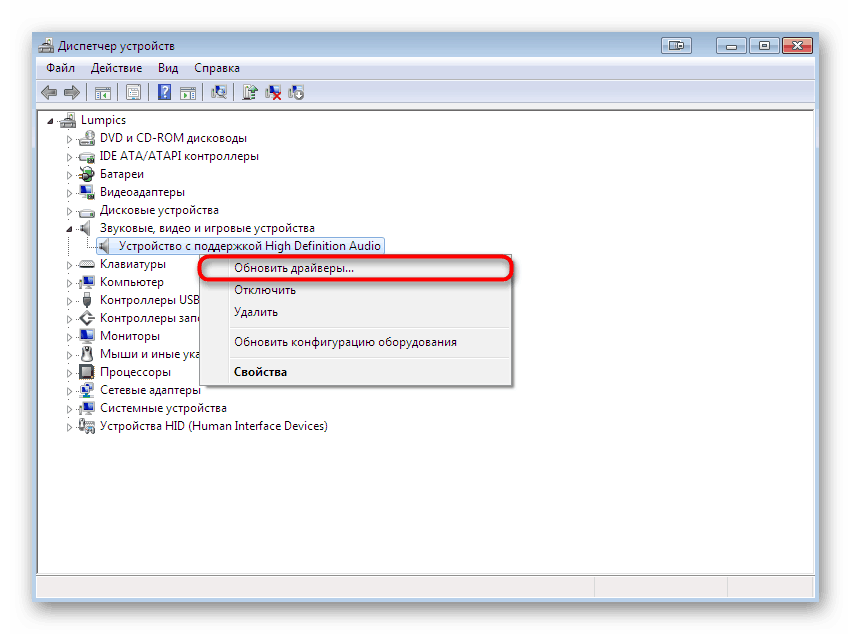Select the Компьютер label
Screen dimensions: 851x634
[131, 282]
